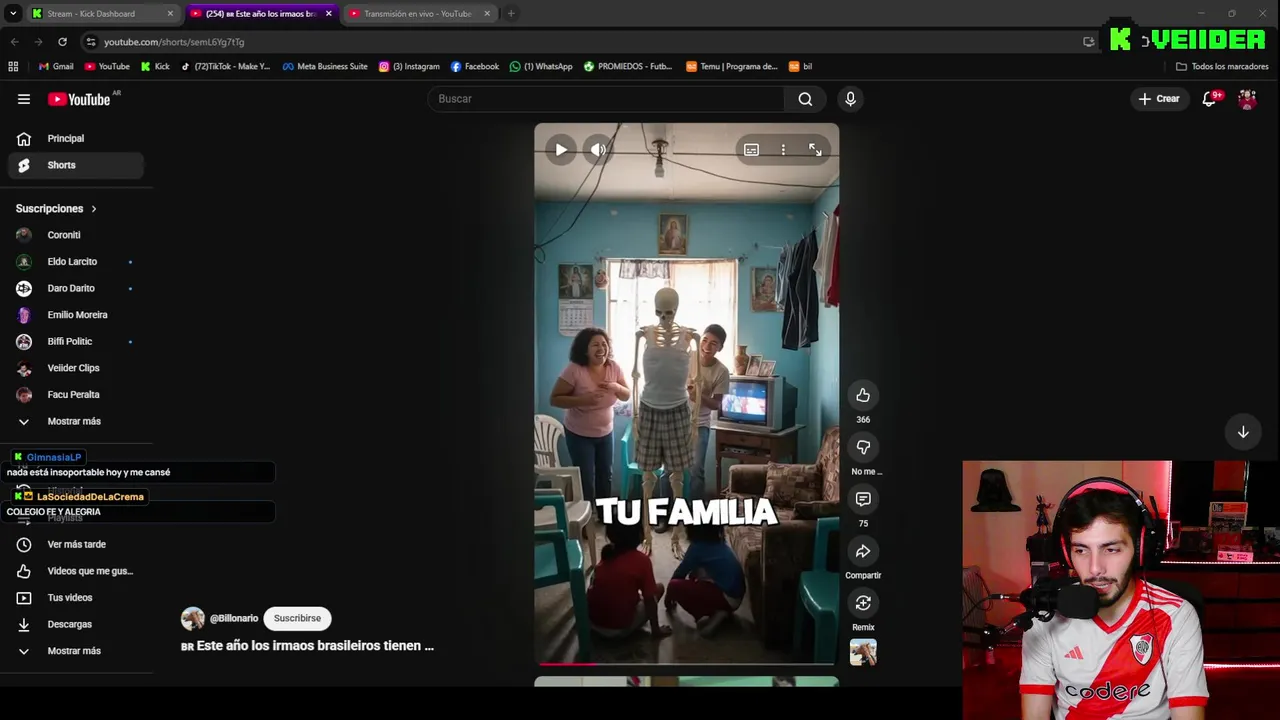
Task: Seek using the Short's red progress bar
Action: 686,663
